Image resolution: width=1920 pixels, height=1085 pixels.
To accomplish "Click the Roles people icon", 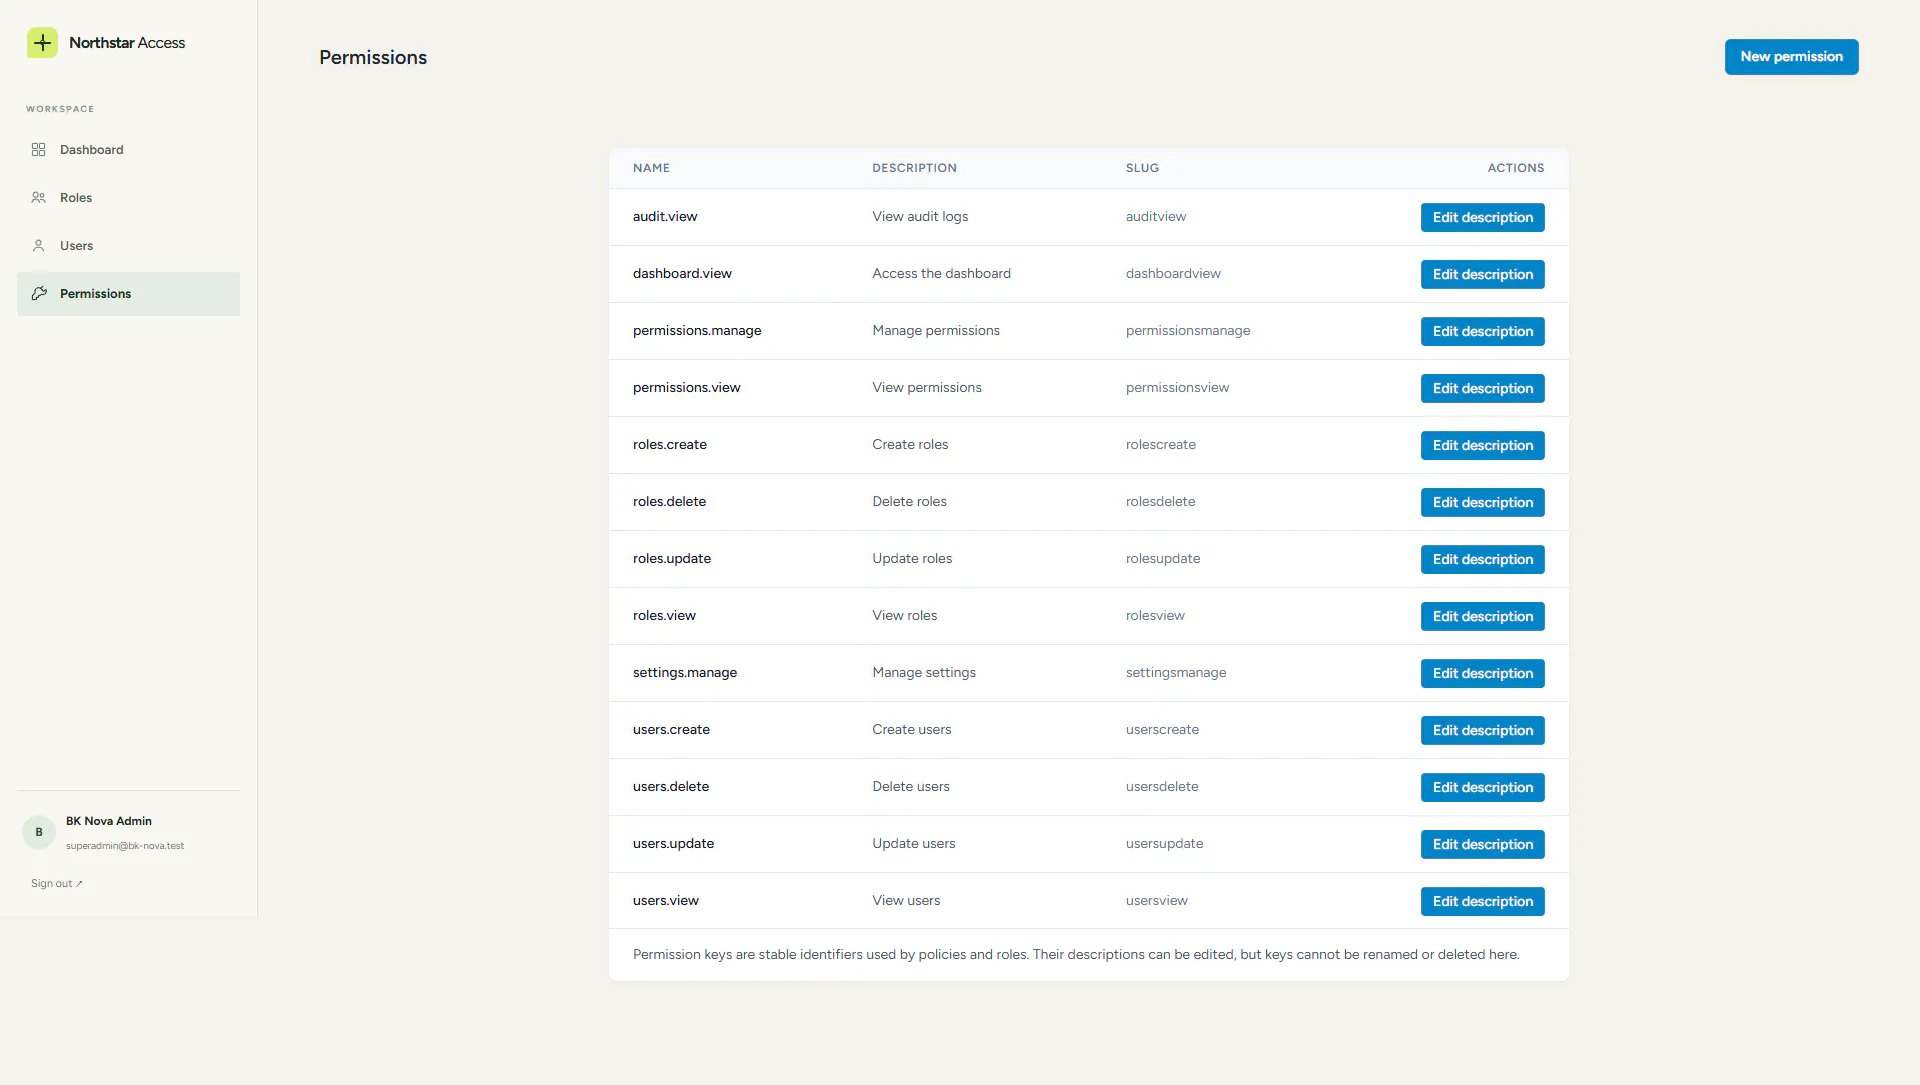I will (x=39, y=198).
